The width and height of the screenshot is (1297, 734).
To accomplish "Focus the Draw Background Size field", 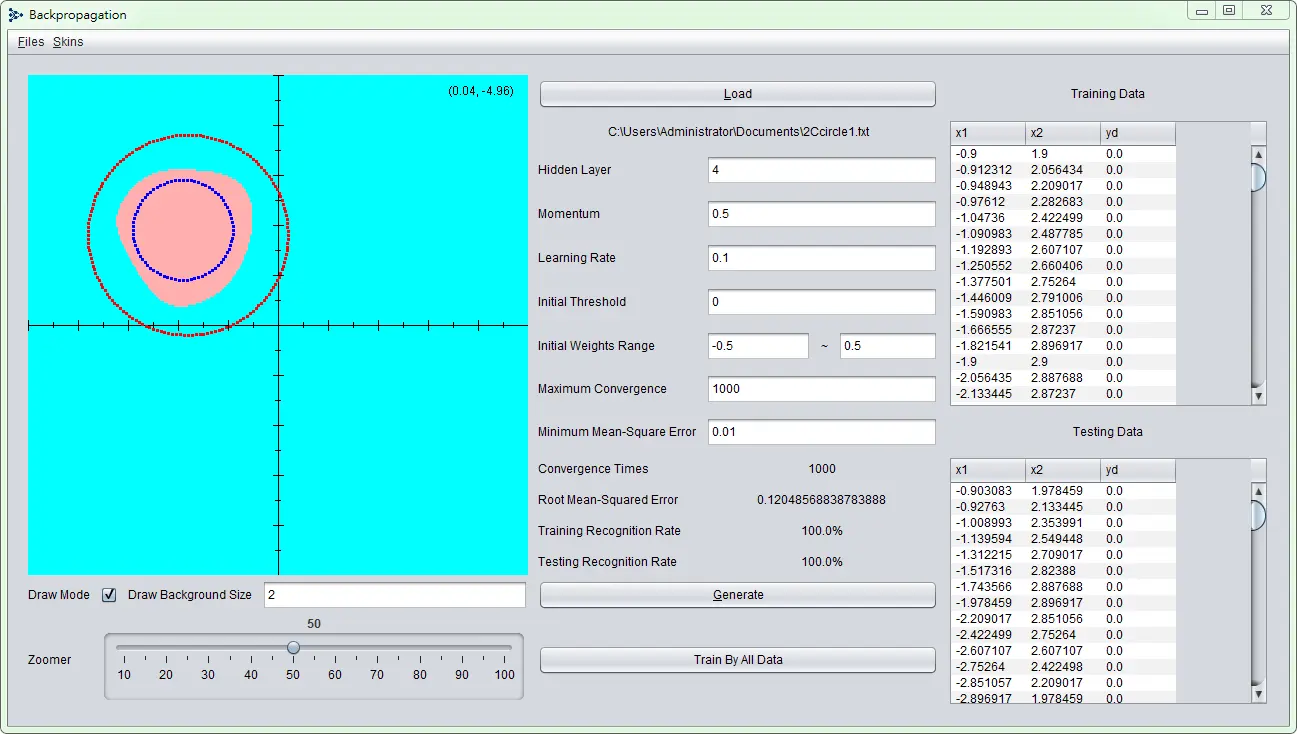I will [x=395, y=595].
